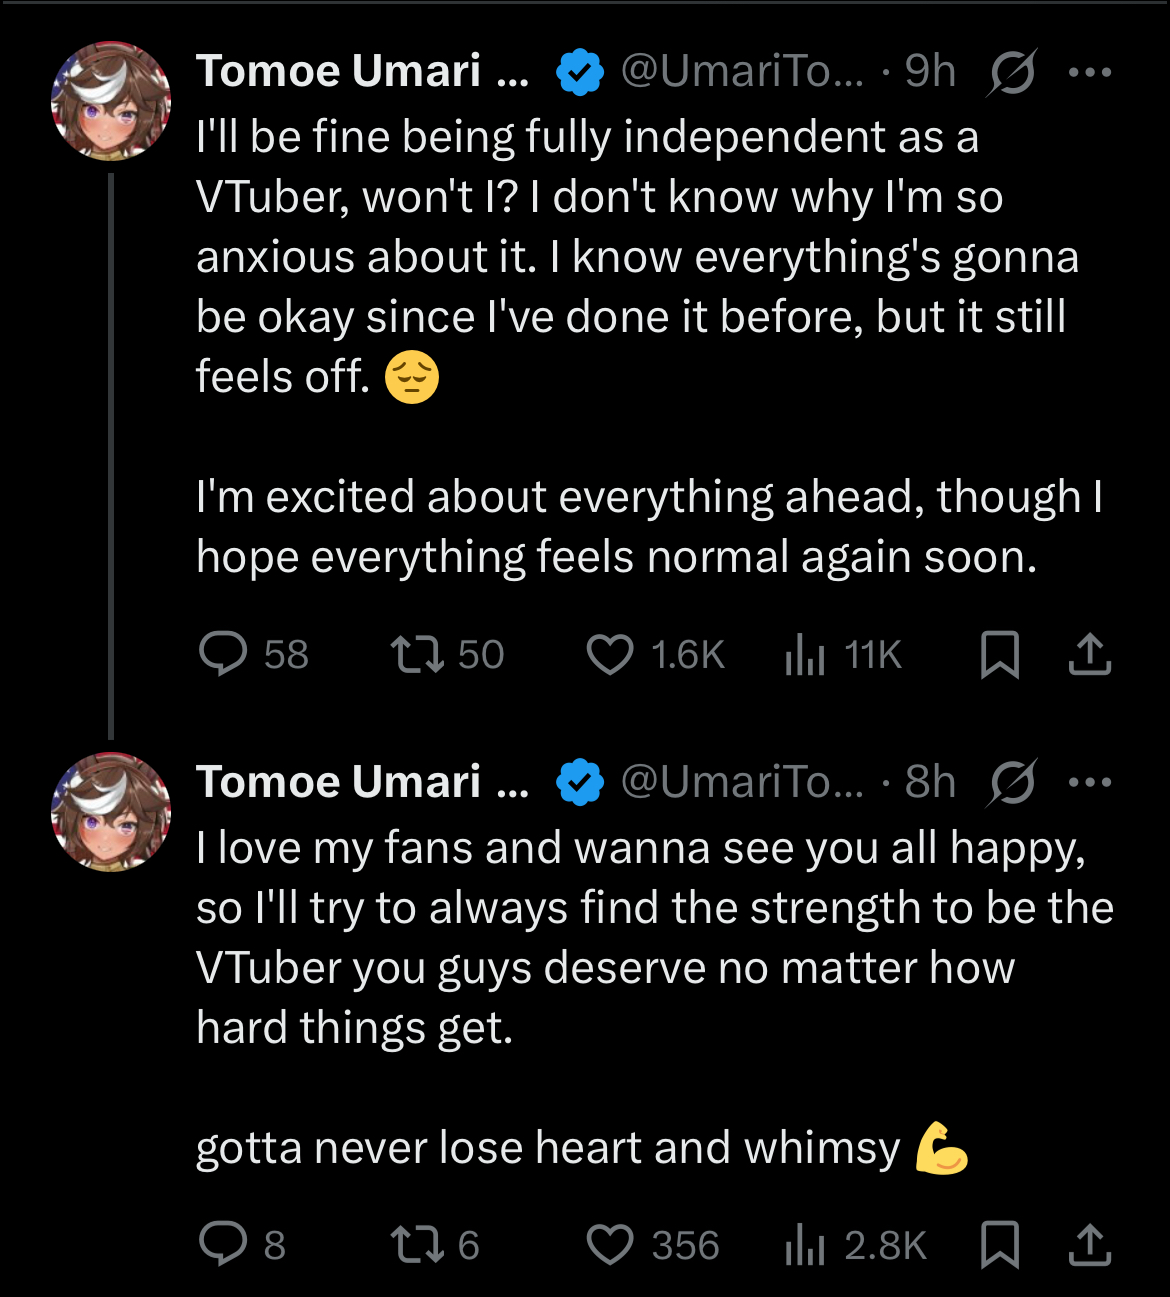Bookmark the first tweet
Viewport: 1170px width, 1297px height.
[1000, 654]
